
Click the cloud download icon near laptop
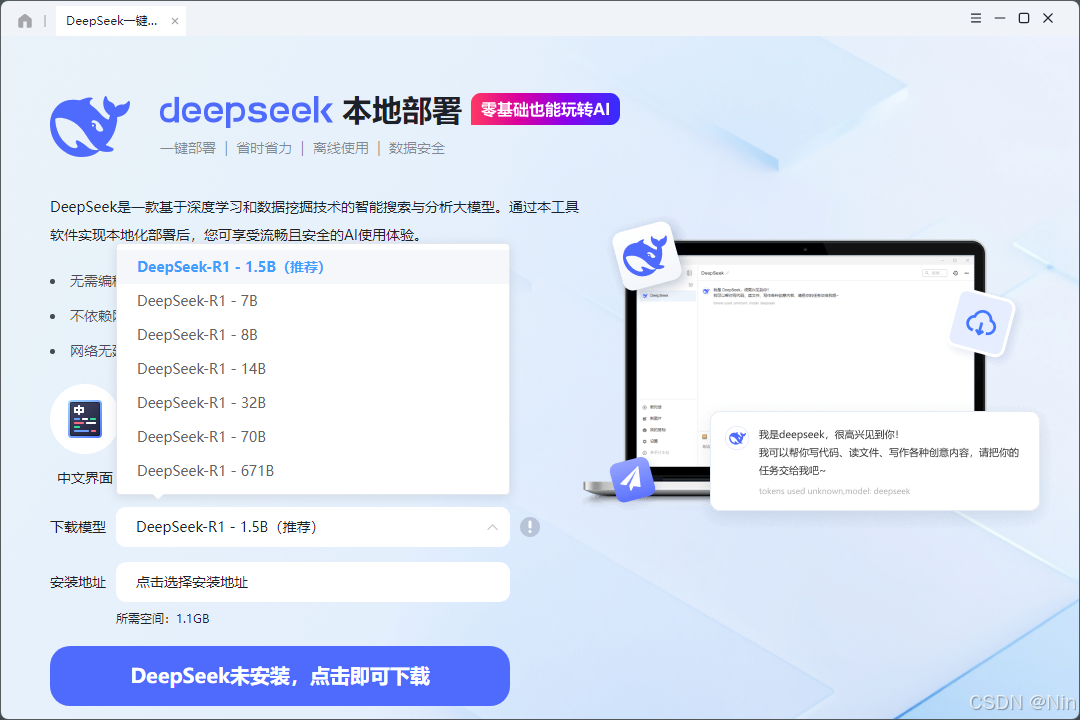coord(981,322)
